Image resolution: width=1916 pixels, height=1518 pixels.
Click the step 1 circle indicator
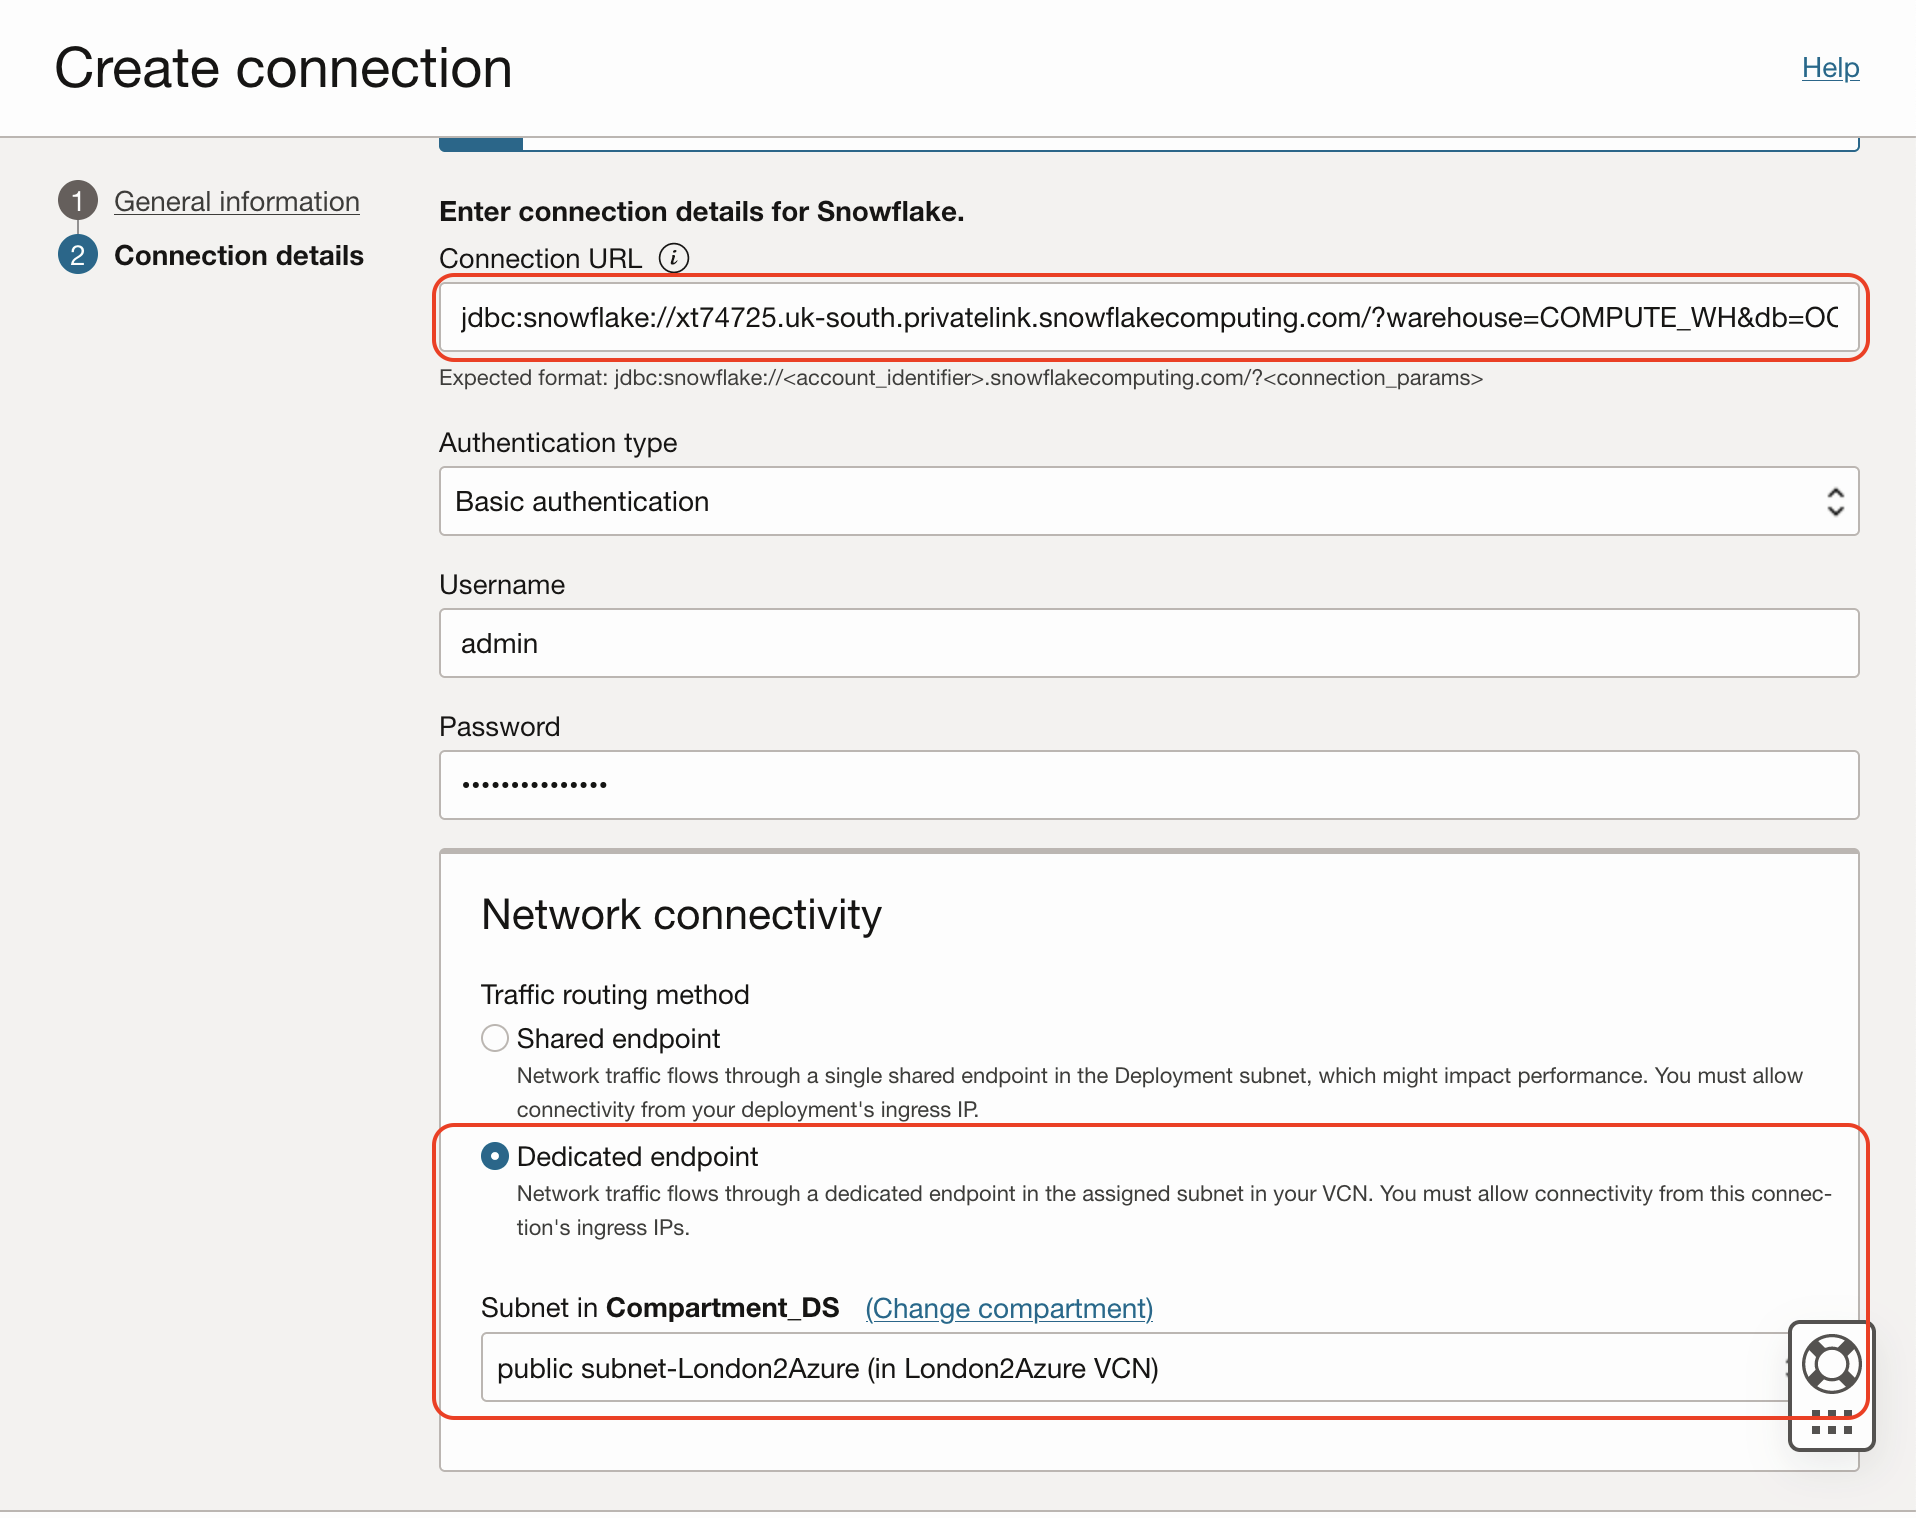coord(79,200)
